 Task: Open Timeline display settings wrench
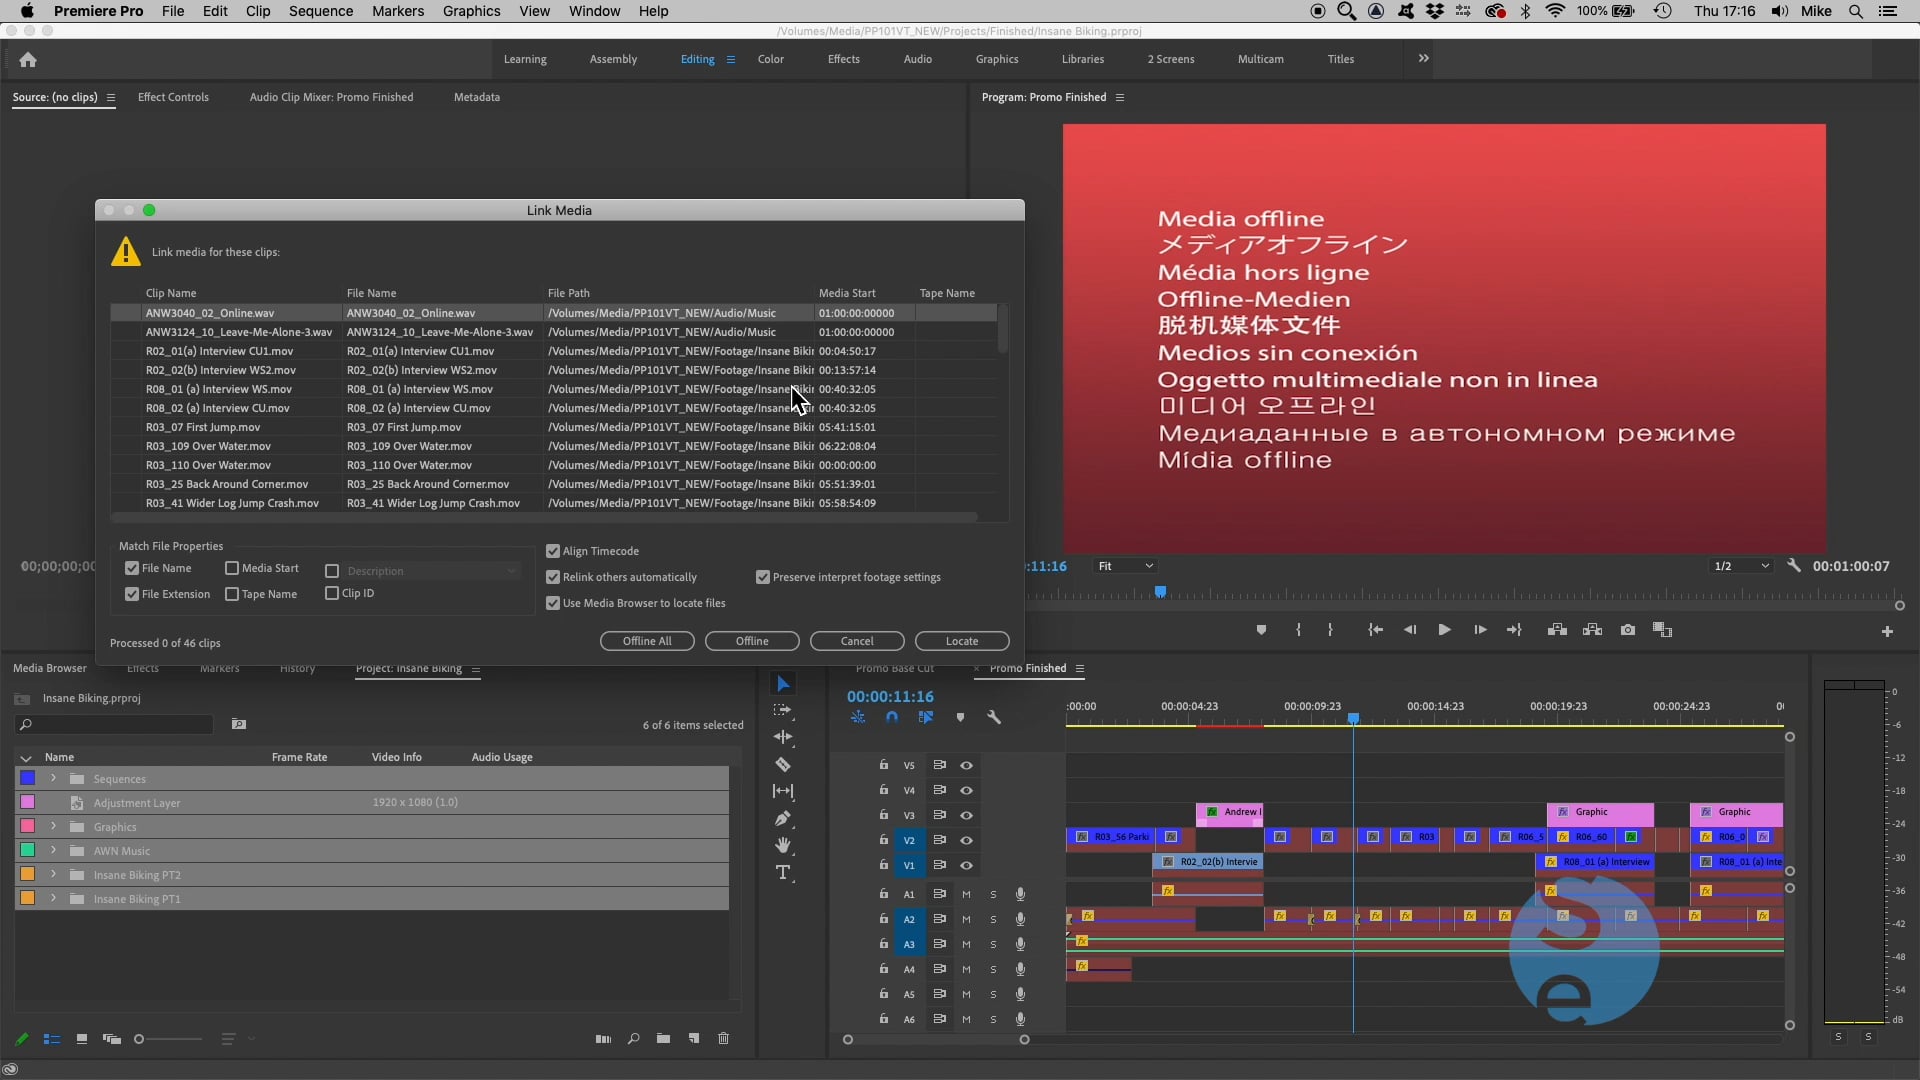(x=994, y=717)
